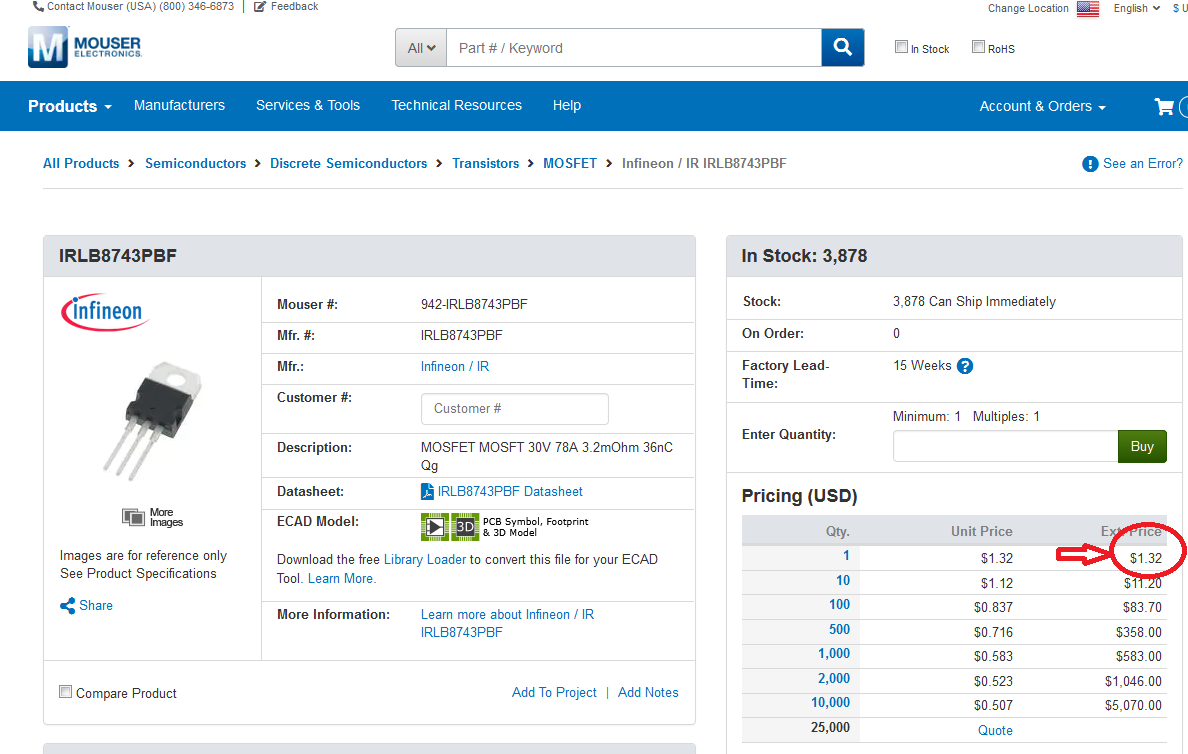Click the See an Error? link
Image resolution: width=1188 pixels, height=754 pixels.
coord(1143,164)
